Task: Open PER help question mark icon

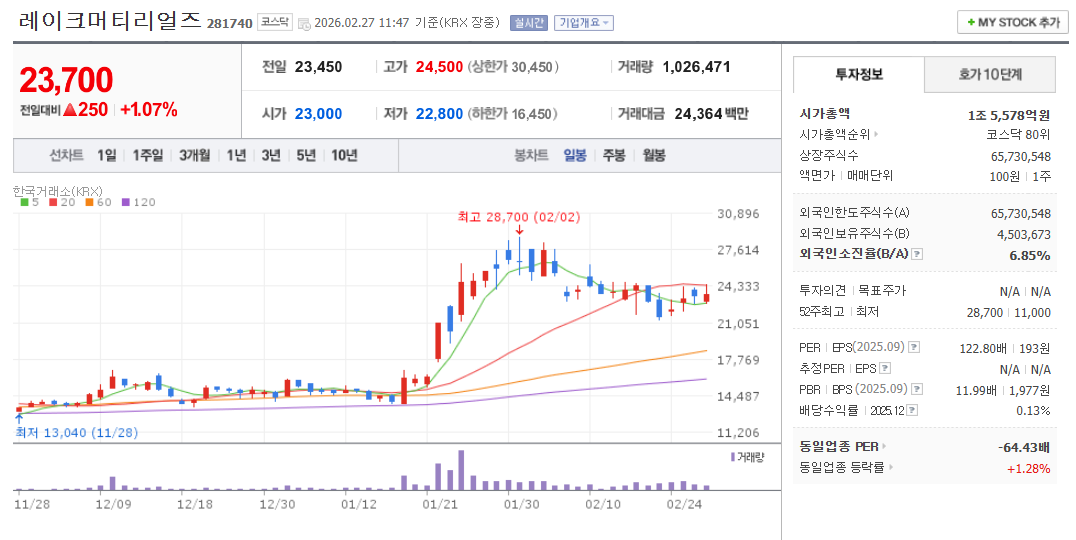Action: tap(914, 347)
